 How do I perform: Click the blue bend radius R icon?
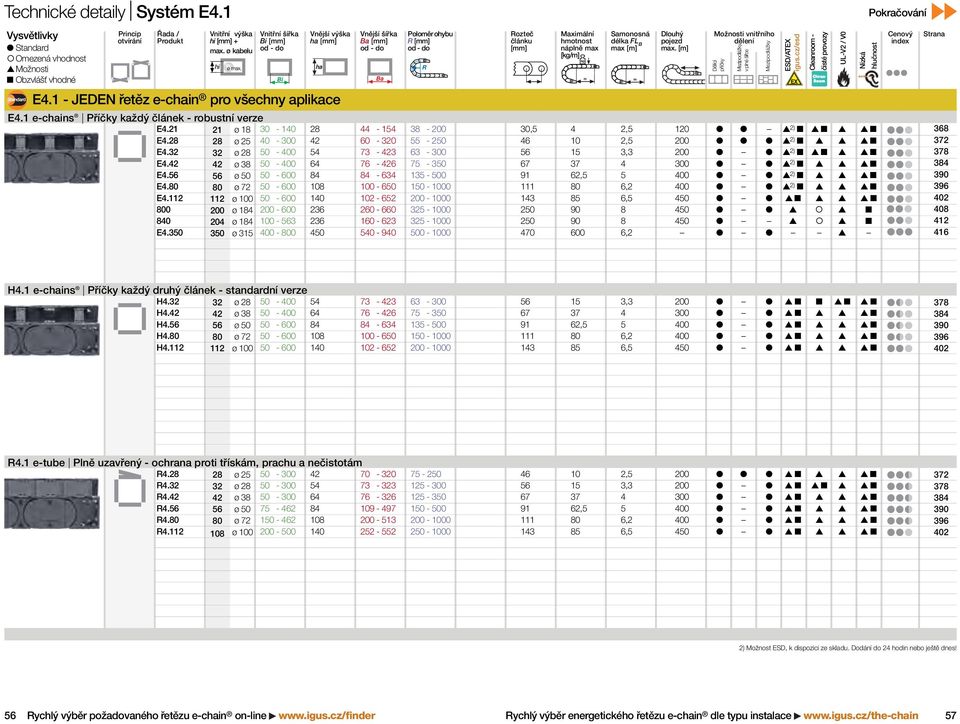point(429,69)
